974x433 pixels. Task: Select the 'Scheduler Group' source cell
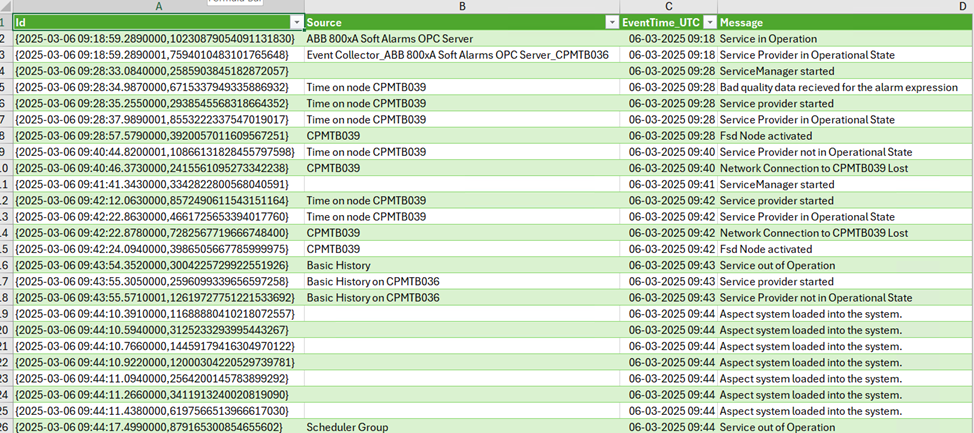462,426
